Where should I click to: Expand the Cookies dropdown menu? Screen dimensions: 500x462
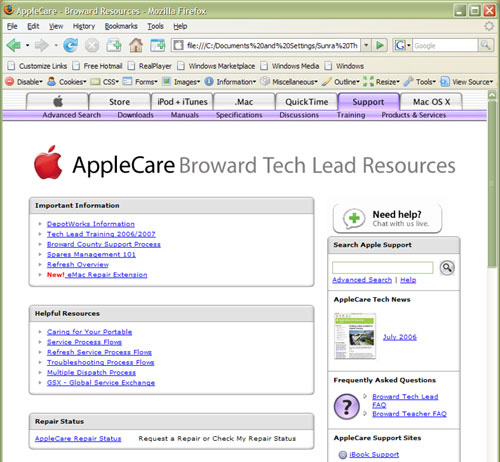pyautogui.click(x=67, y=82)
